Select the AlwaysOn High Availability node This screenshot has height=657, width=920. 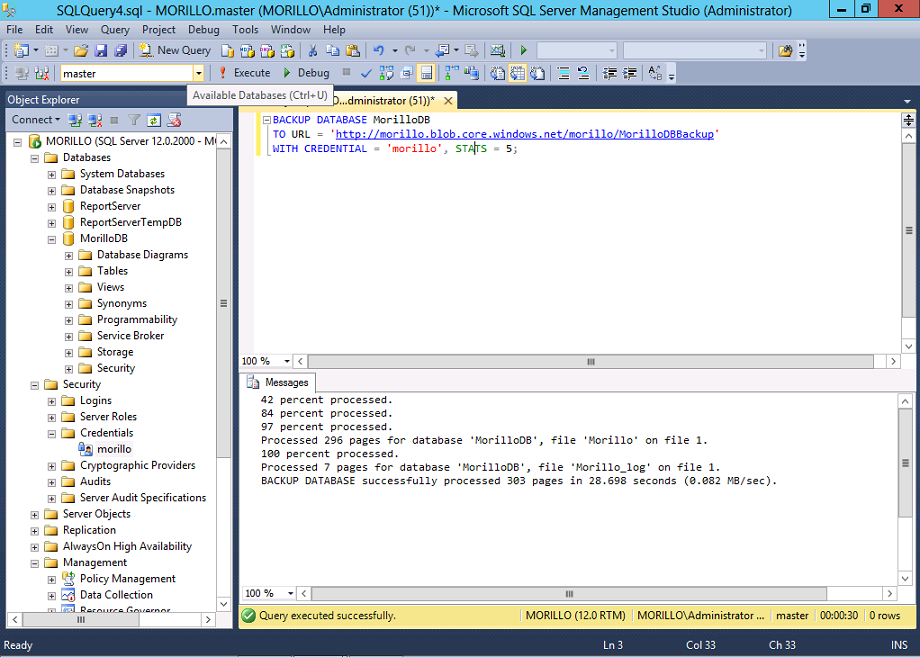(127, 547)
